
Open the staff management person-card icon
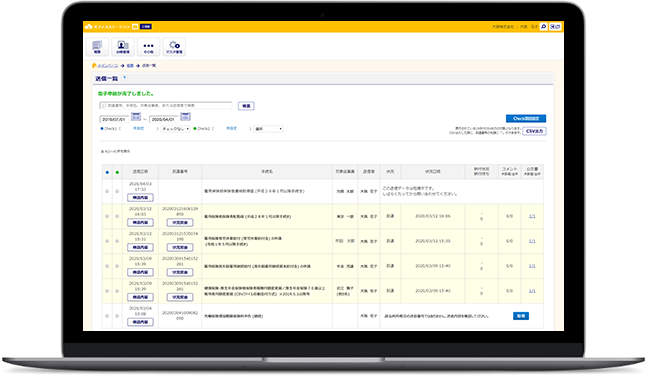(123, 47)
